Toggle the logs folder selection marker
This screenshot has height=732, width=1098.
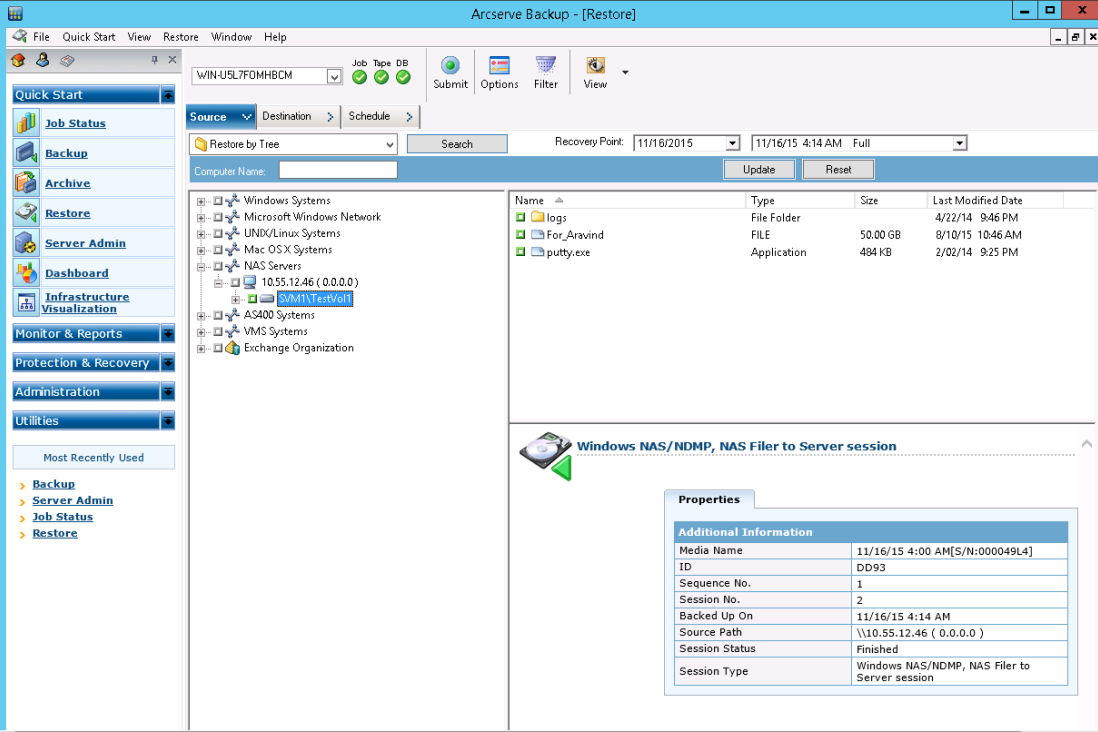[520, 217]
